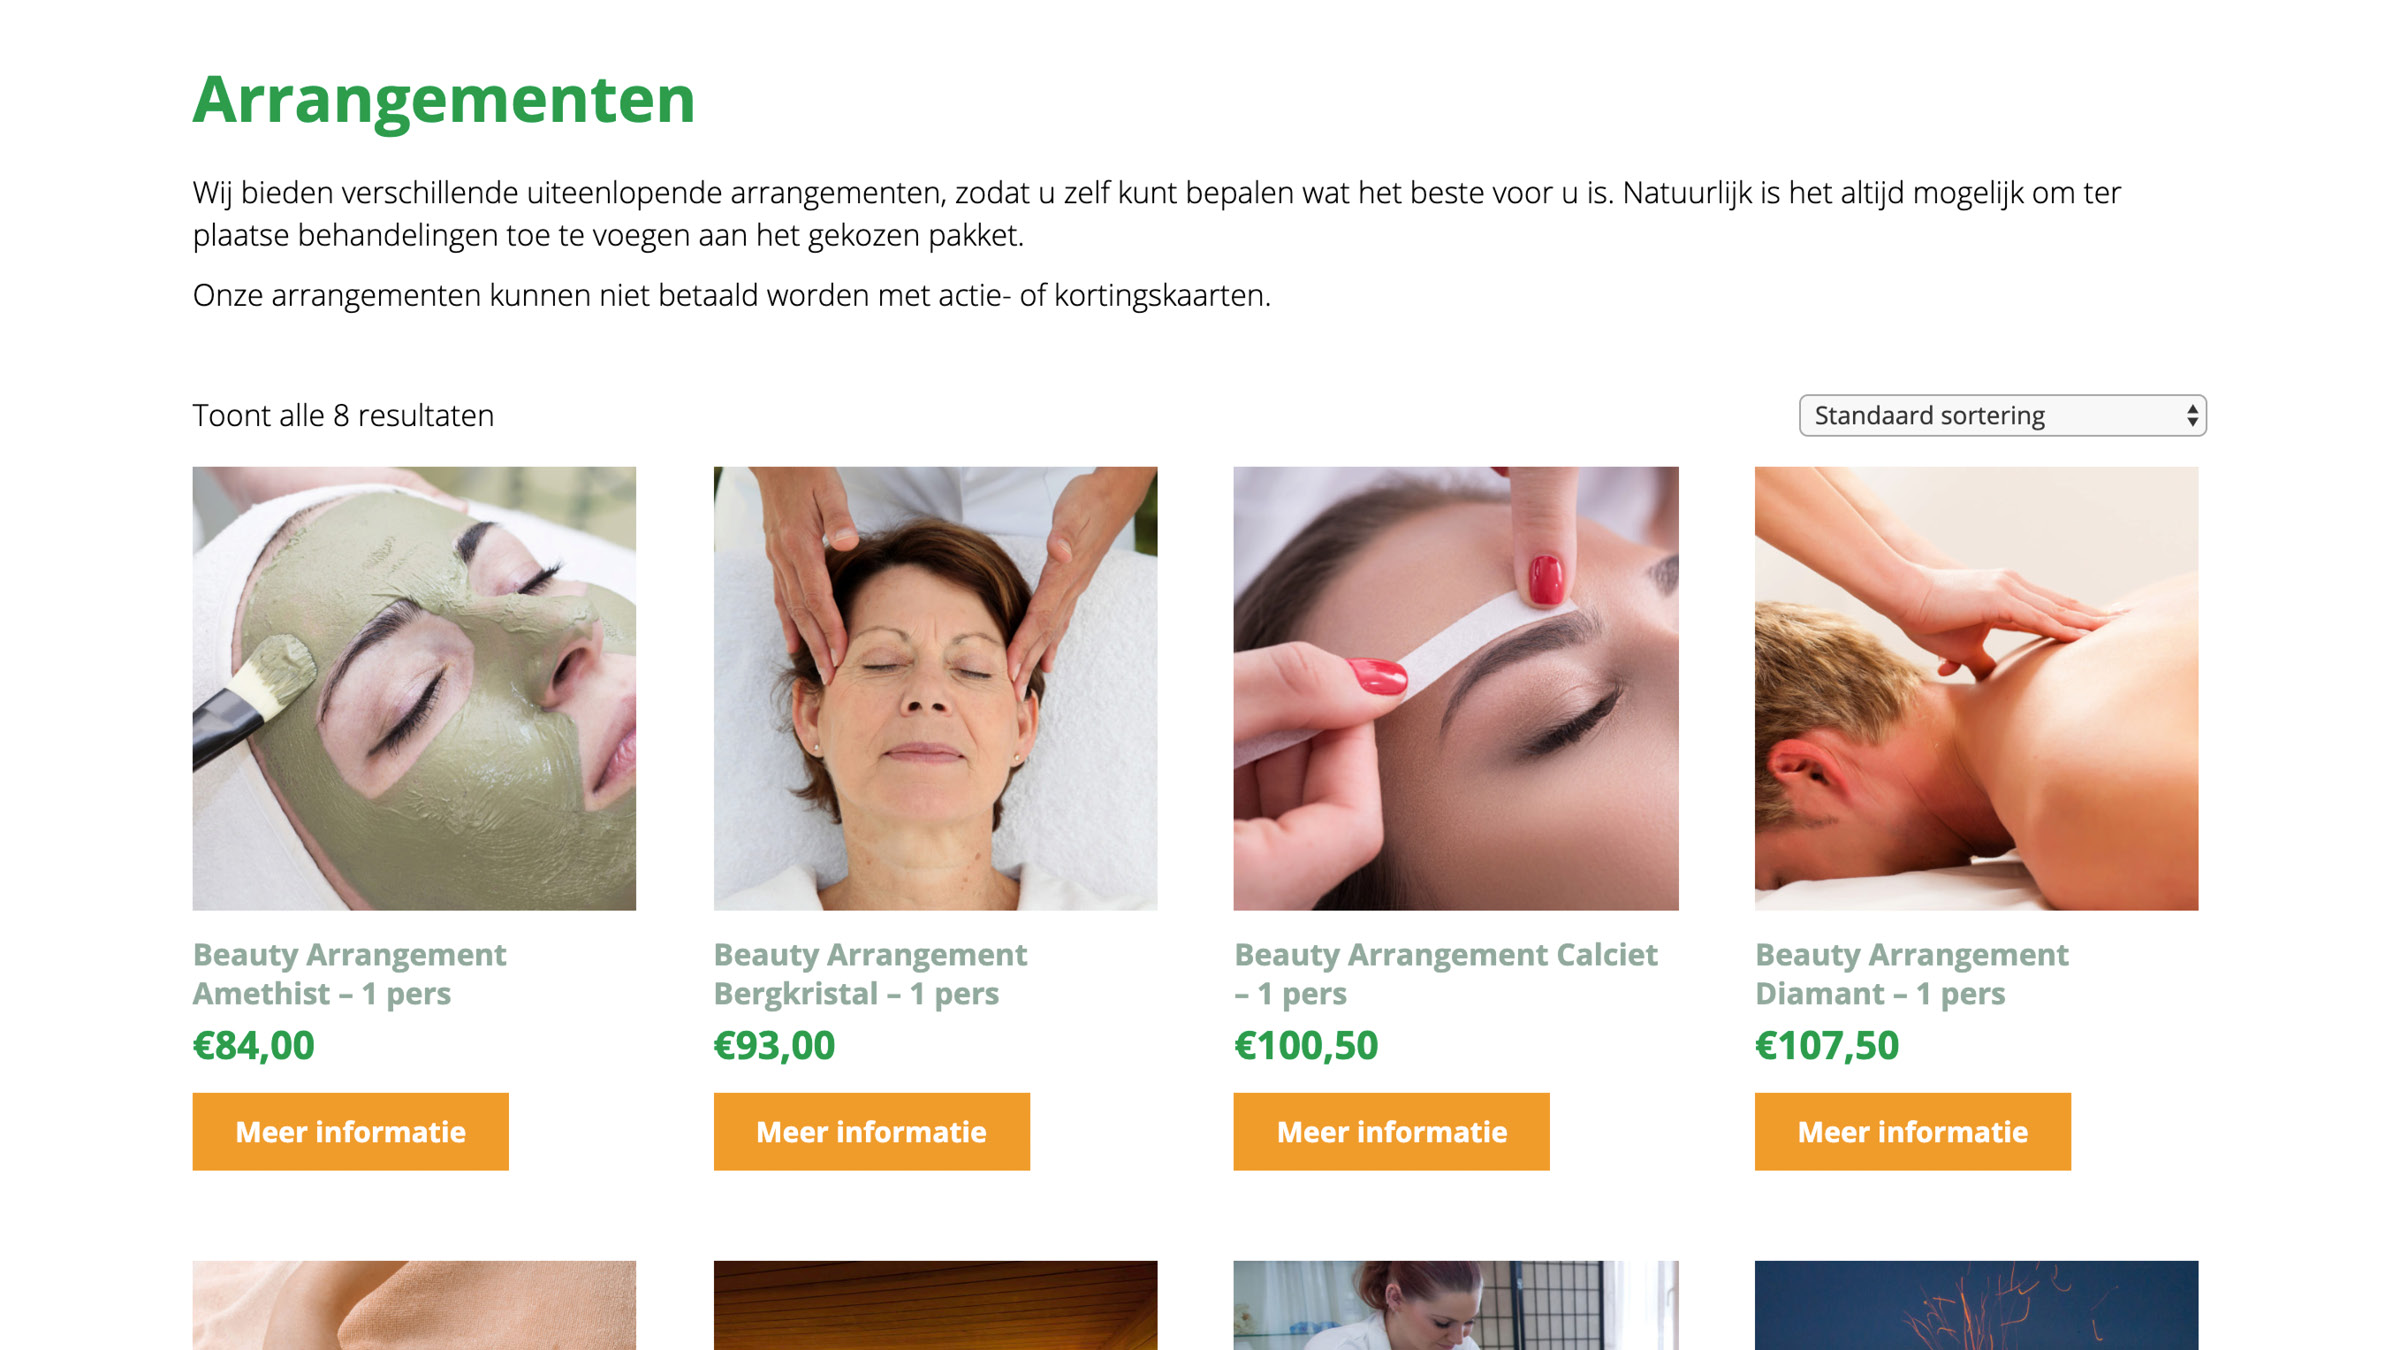
Task: Click the €84,00 price
Action: (x=254, y=1045)
